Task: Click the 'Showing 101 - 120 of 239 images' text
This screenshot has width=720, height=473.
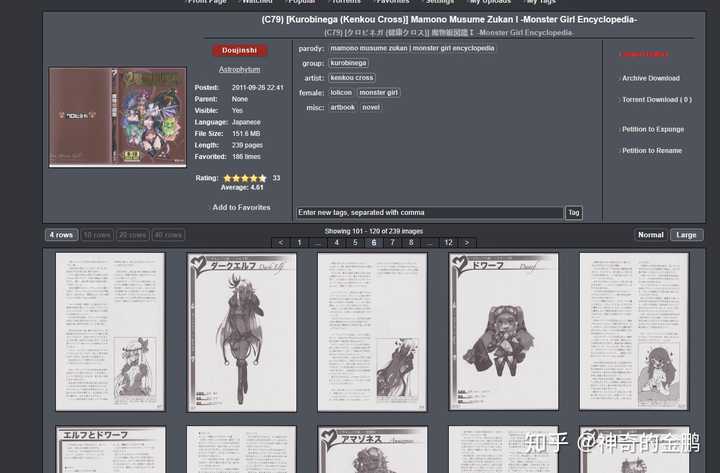Action: point(374,231)
